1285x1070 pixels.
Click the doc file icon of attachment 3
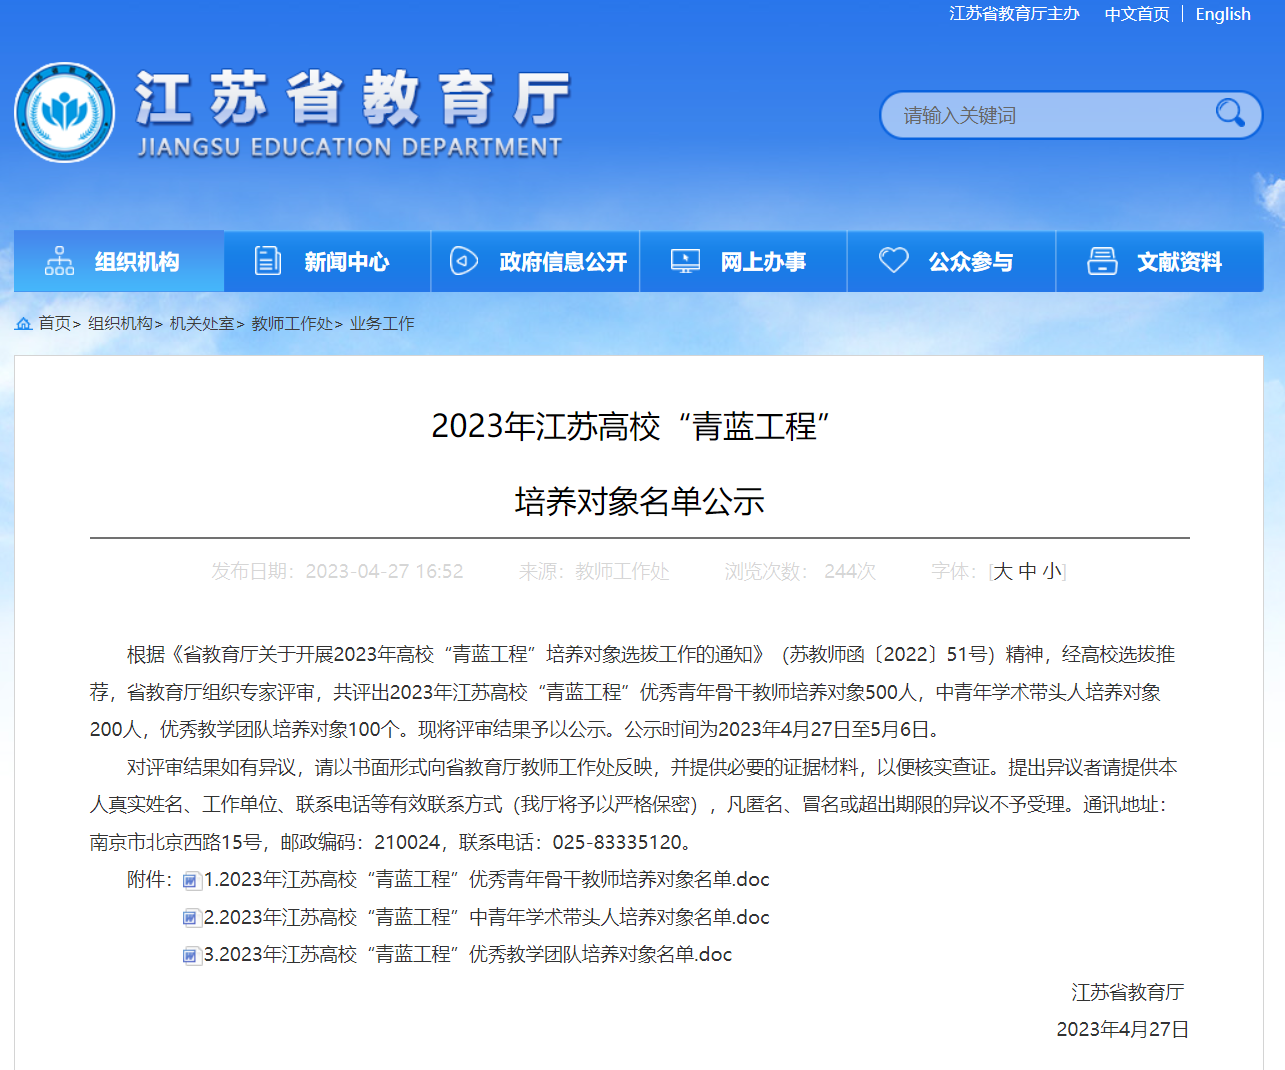[x=192, y=955]
